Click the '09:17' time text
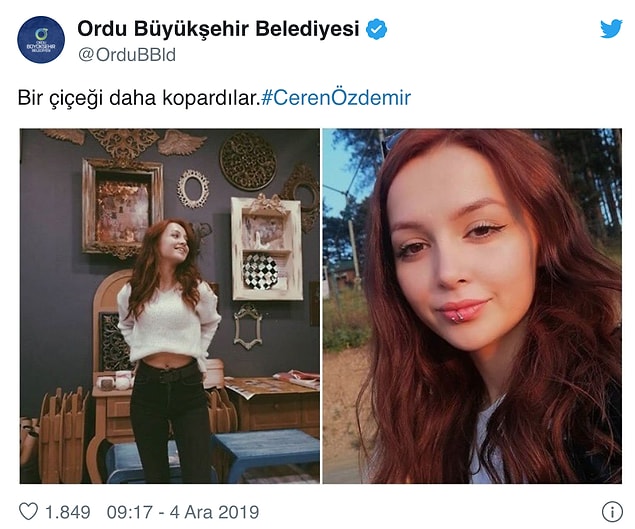The image size is (635, 529). (x=130, y=512)
